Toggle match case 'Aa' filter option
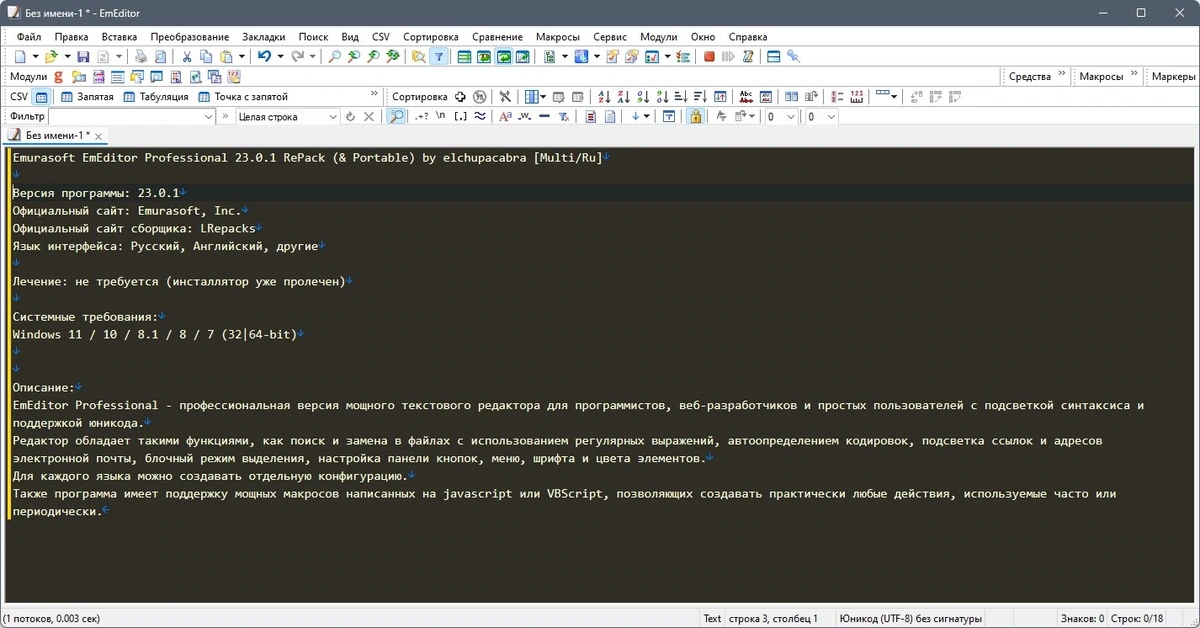 (x=503, y=117)
